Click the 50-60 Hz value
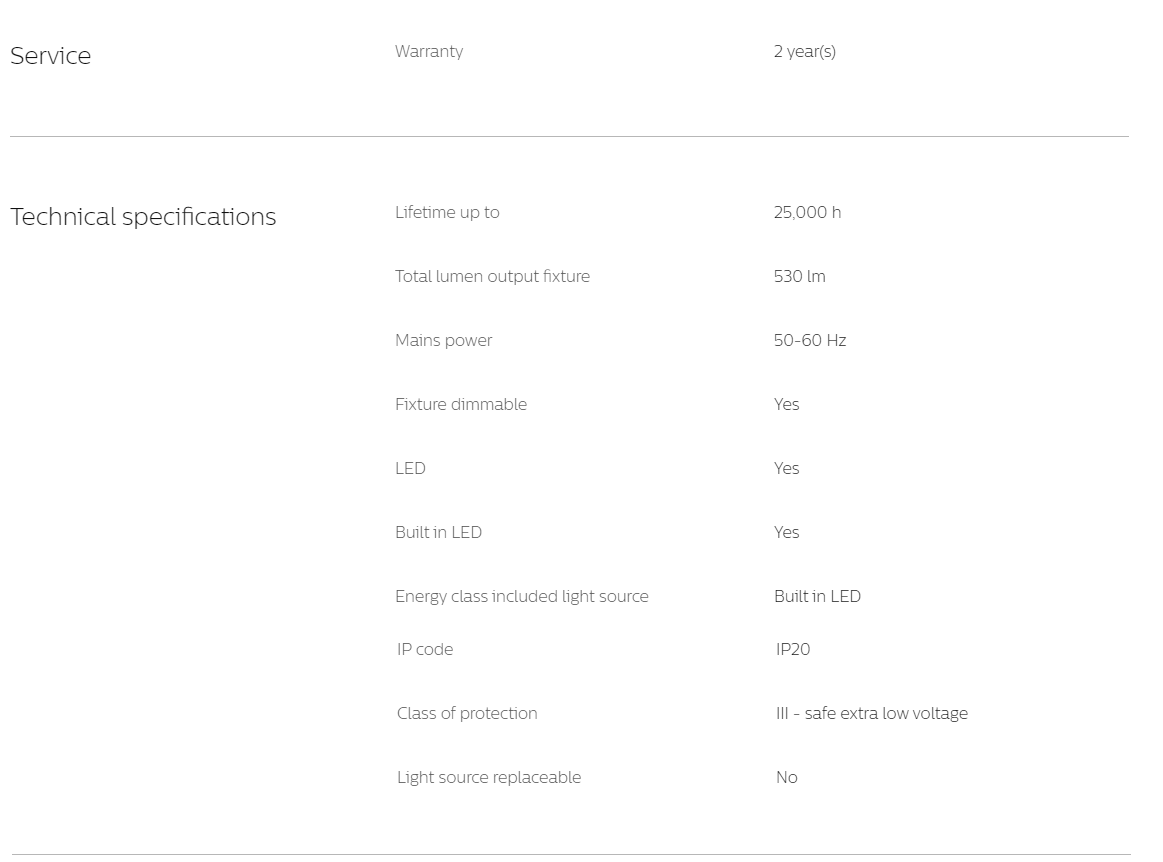 (810, 340)
